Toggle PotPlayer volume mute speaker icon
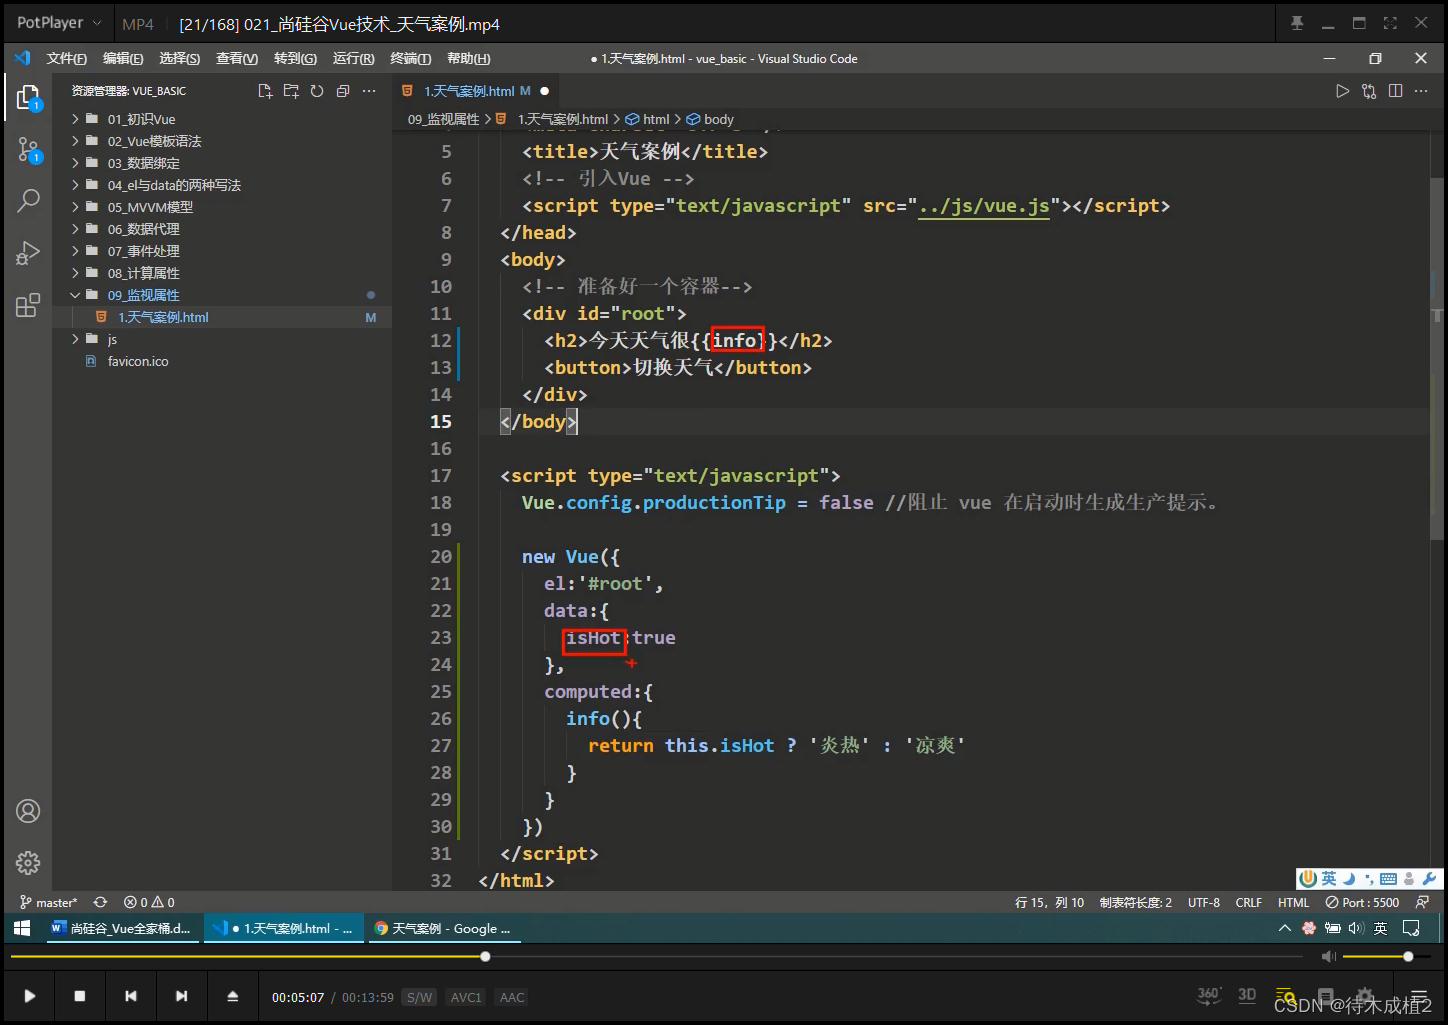 click(x=1328, y=957)
